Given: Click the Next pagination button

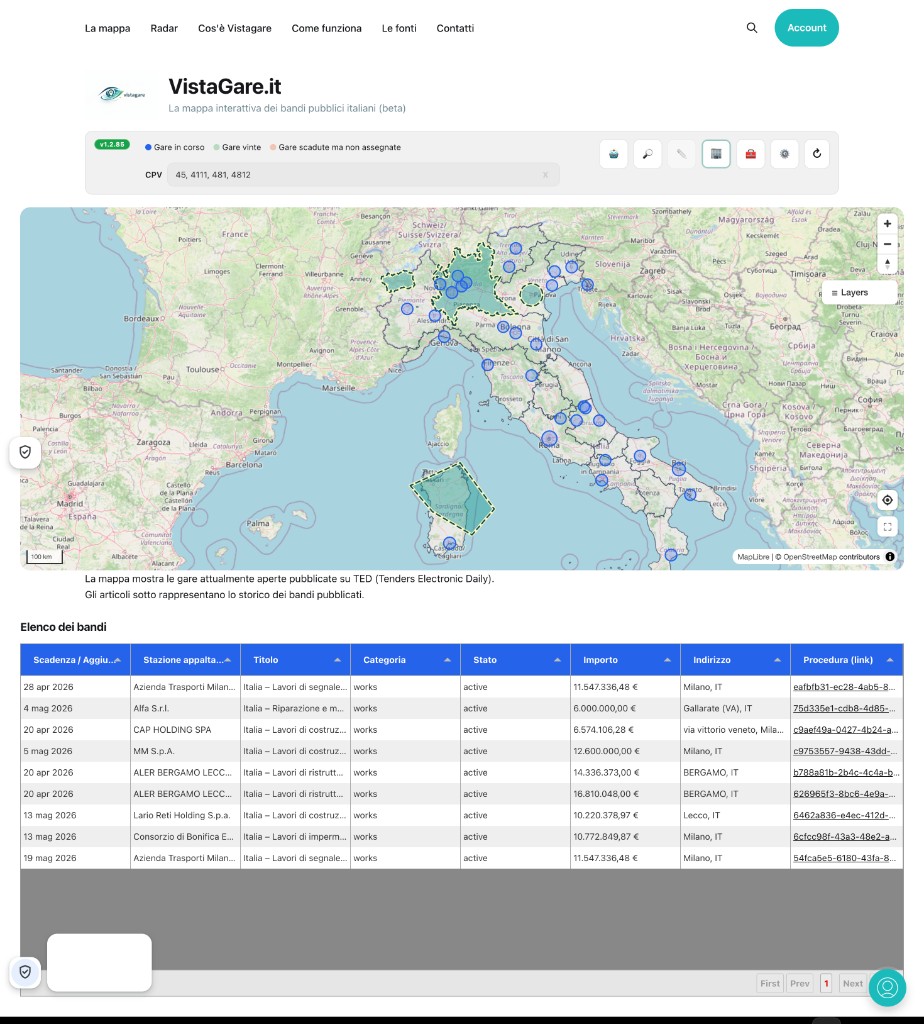Looking at the screenshot, I should point(853,984).
